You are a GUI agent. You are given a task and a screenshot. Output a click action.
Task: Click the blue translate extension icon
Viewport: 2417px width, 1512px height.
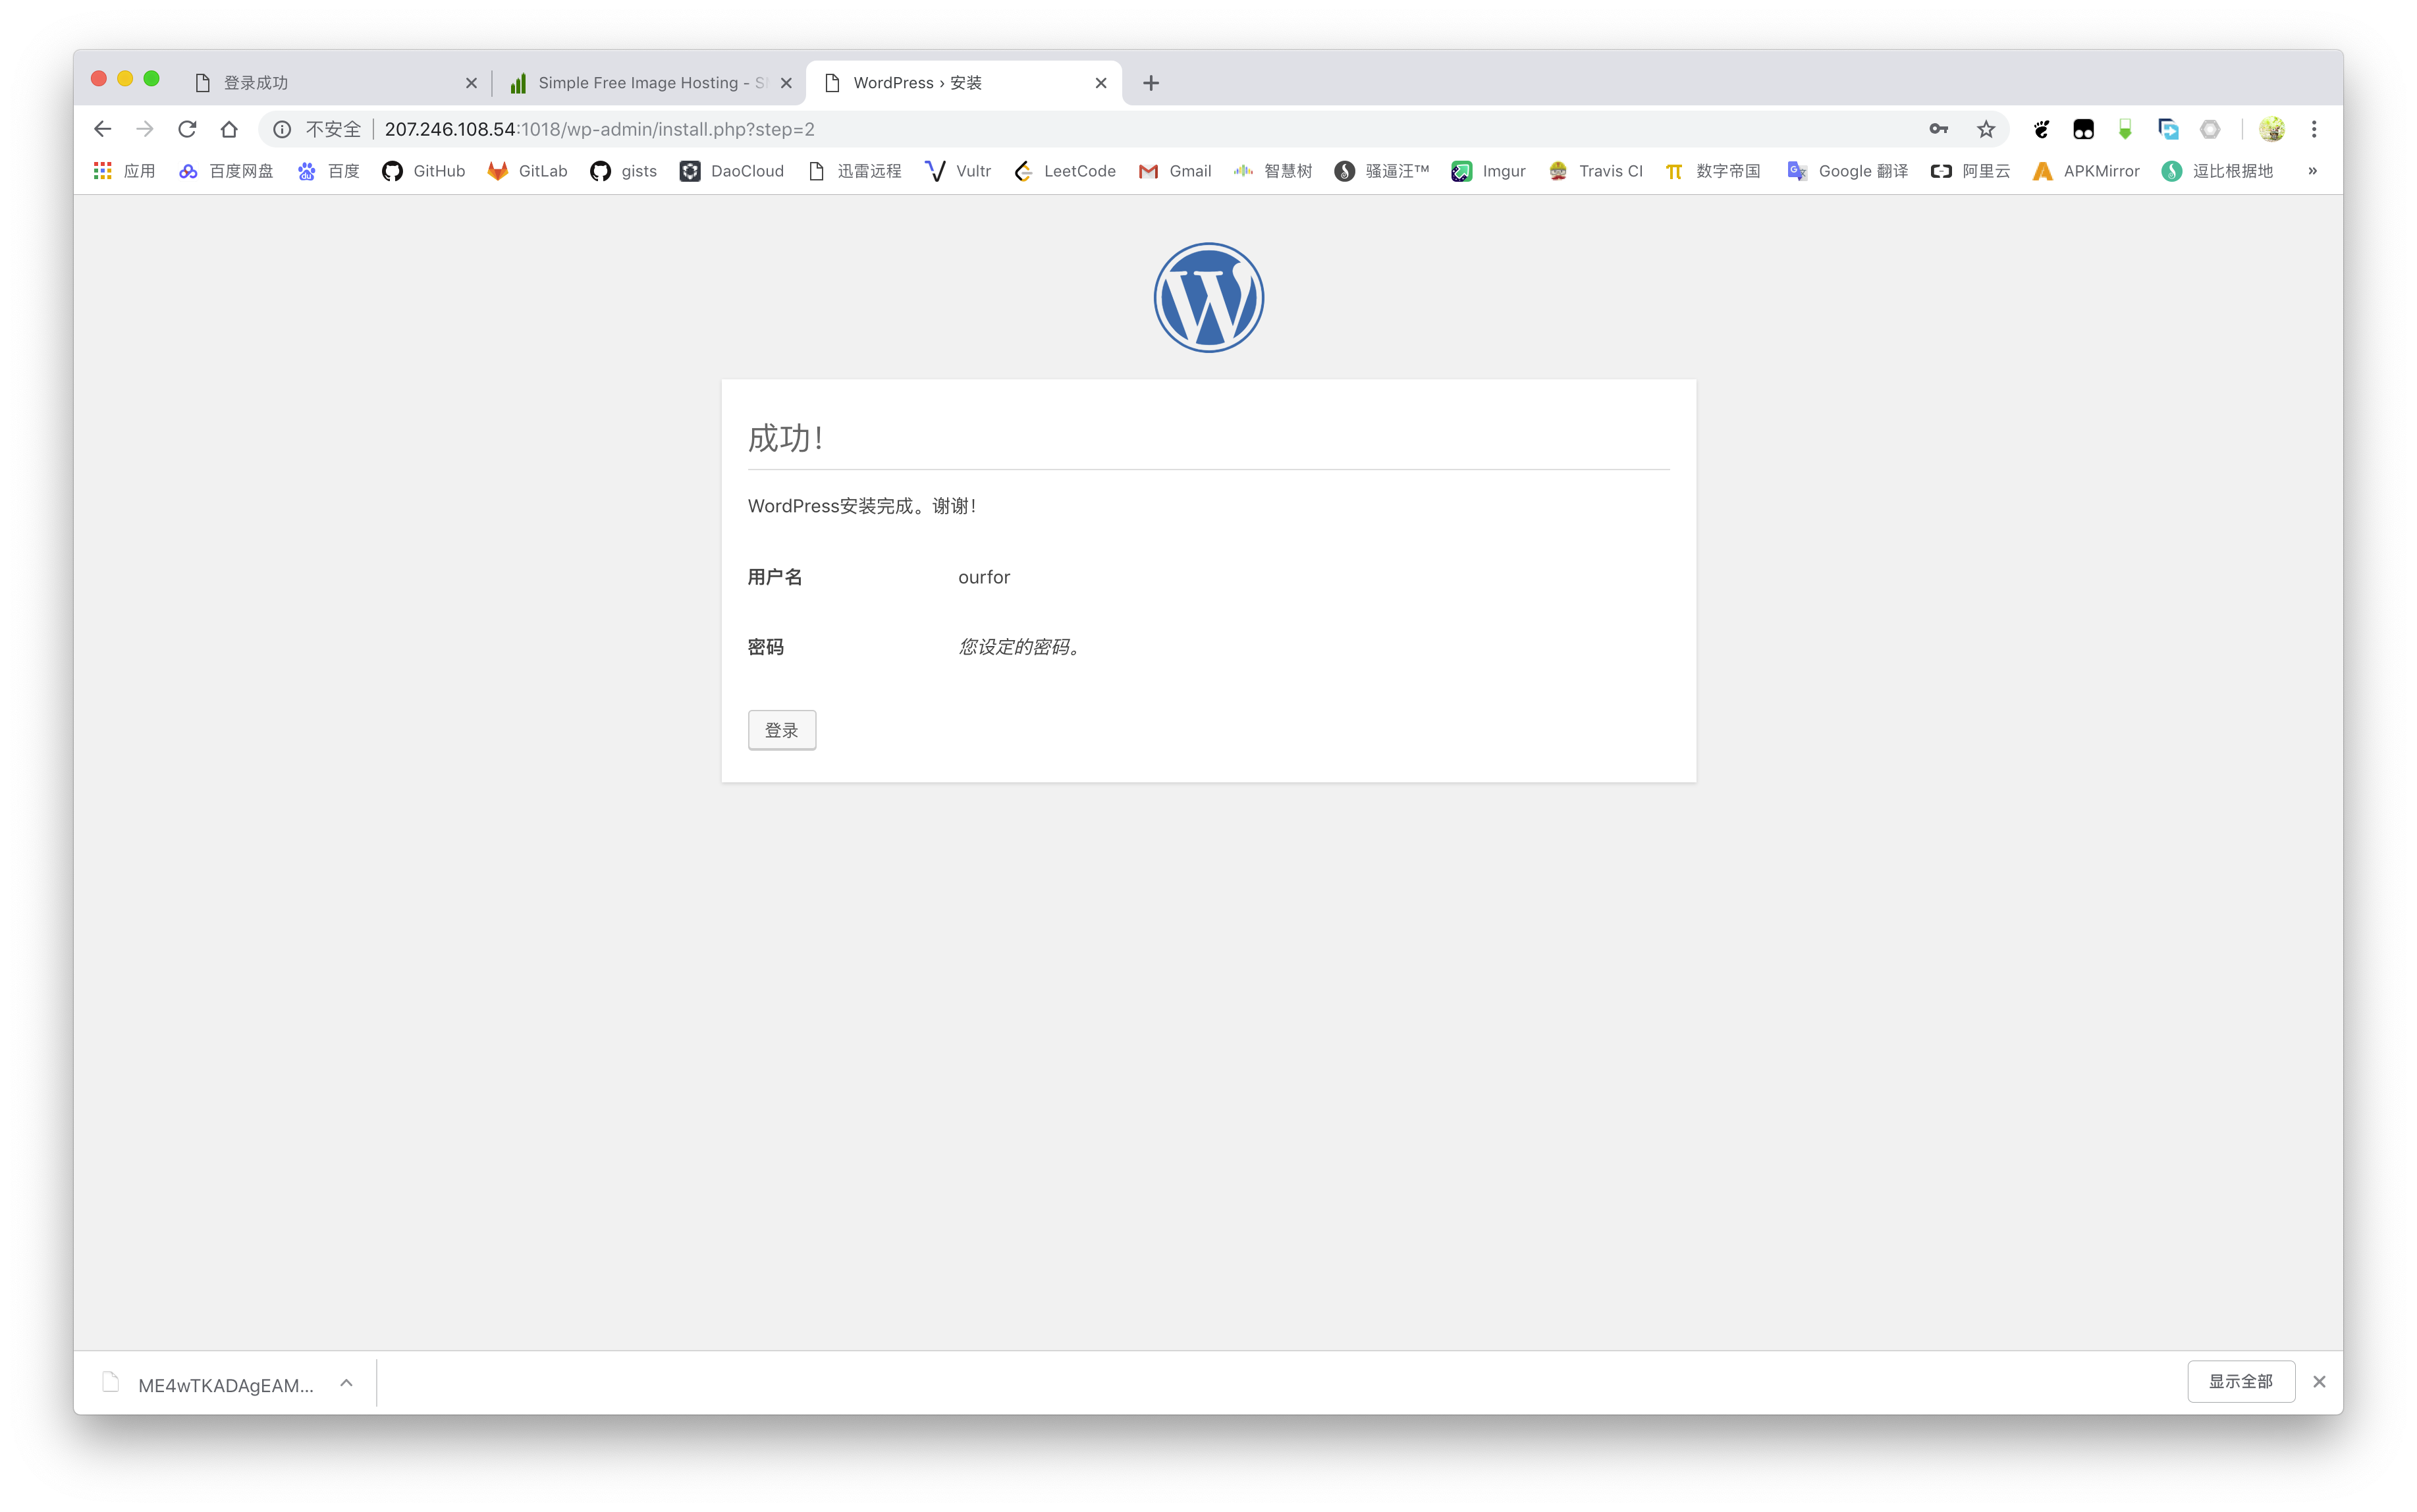coord(2168,129)
